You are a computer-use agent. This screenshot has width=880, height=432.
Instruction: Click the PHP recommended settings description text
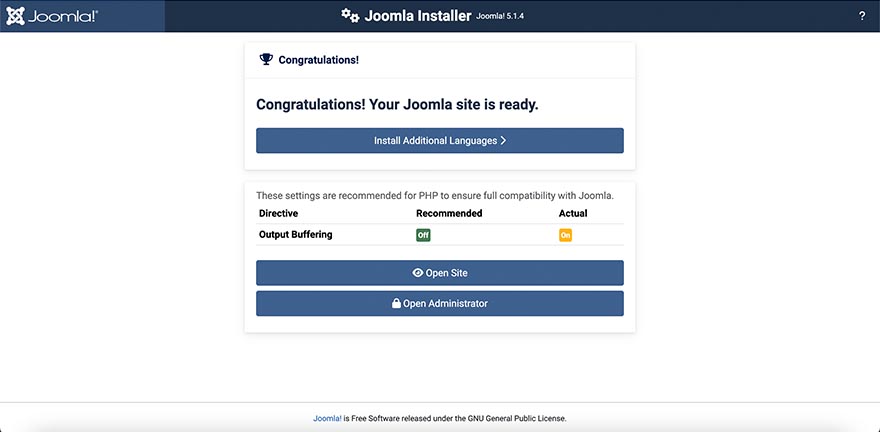(435, 196)
